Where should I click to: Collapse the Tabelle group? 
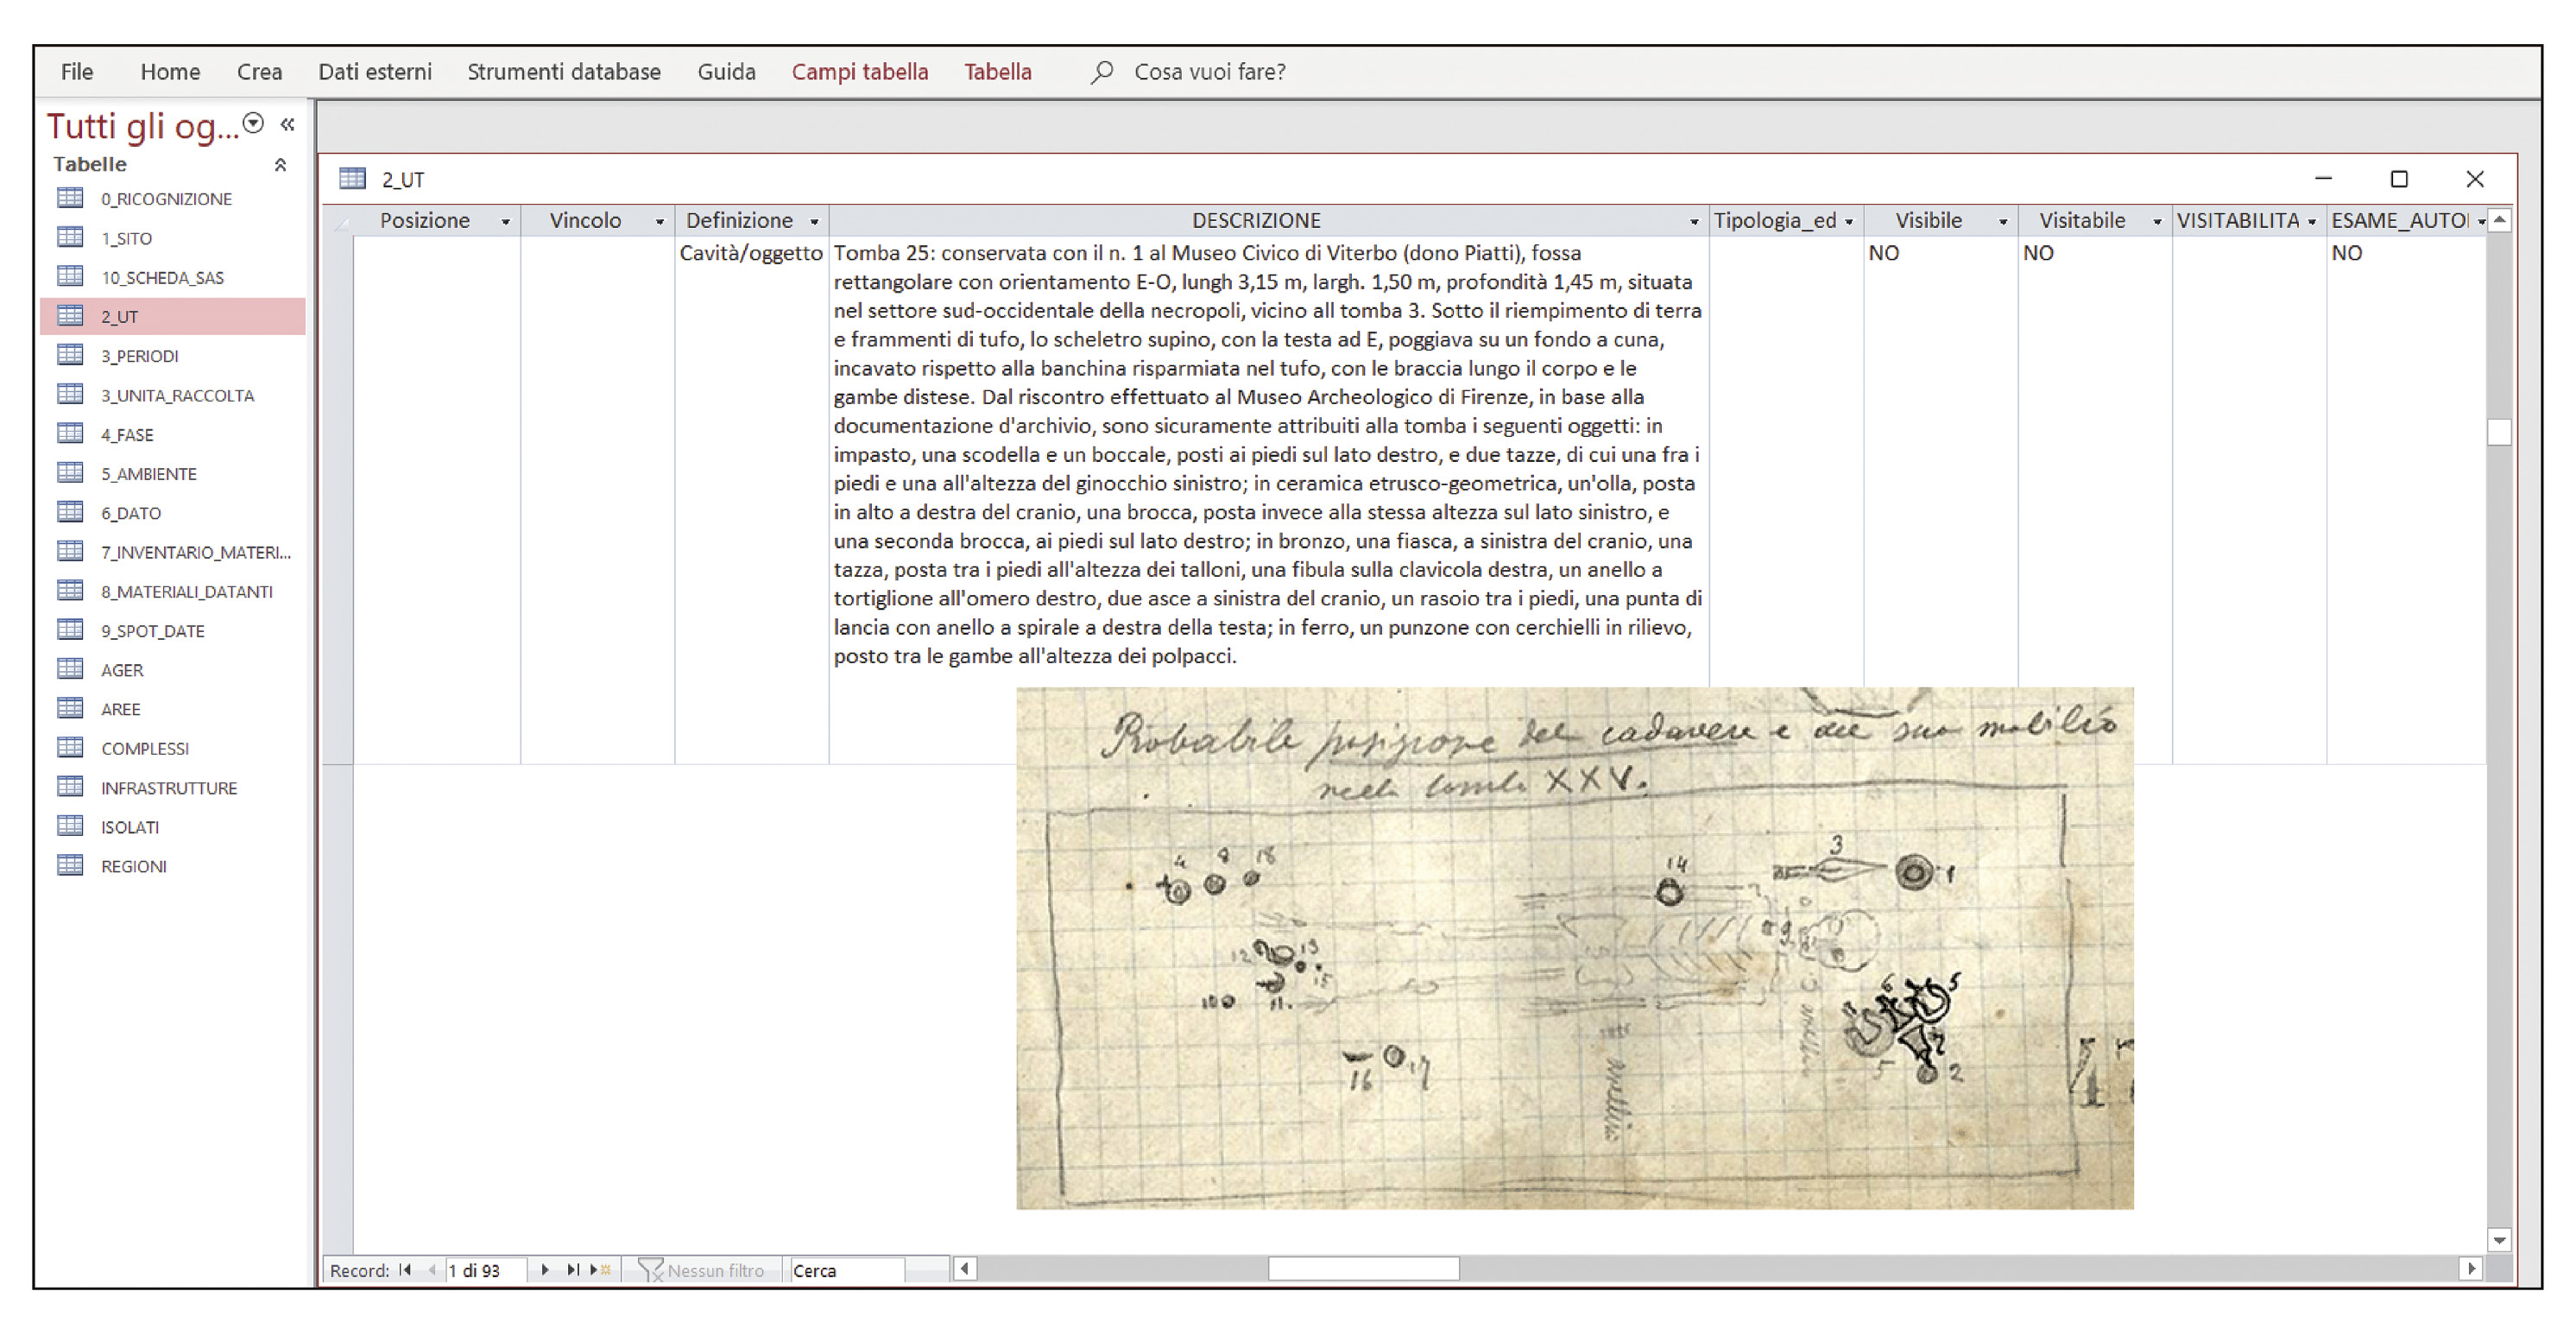281,165
